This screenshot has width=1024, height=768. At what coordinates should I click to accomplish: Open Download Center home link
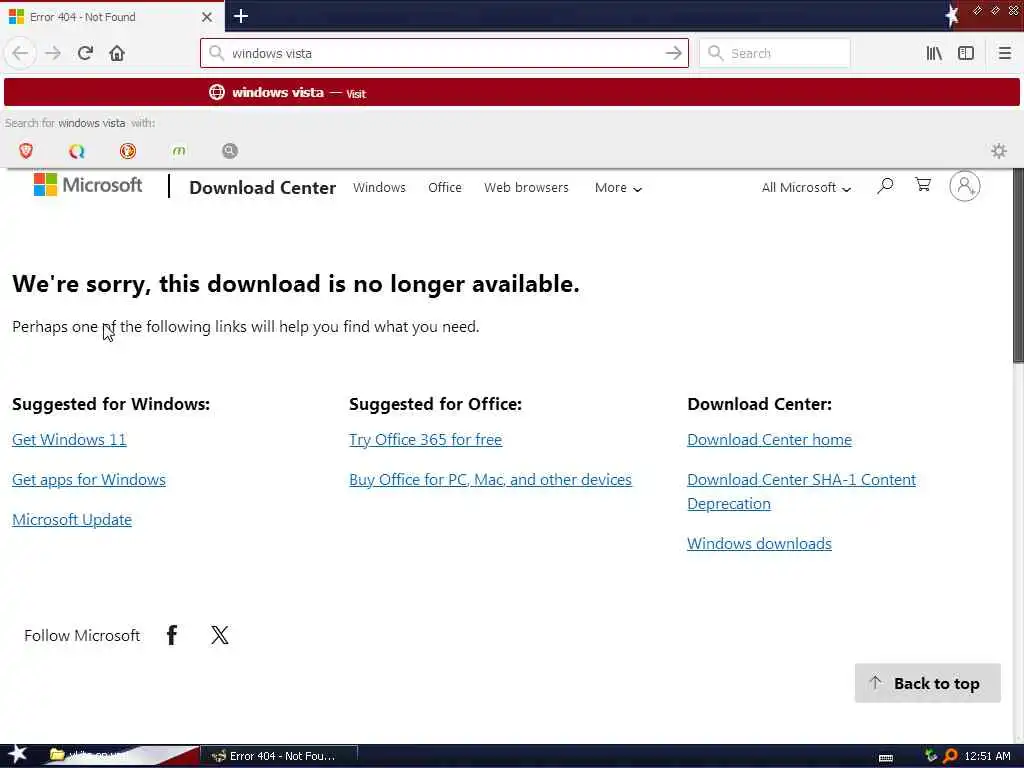pyautogui.click(x=769, y=440)
